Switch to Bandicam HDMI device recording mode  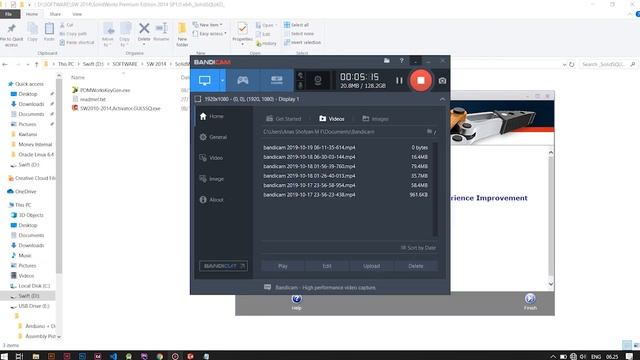coord(276,80)
